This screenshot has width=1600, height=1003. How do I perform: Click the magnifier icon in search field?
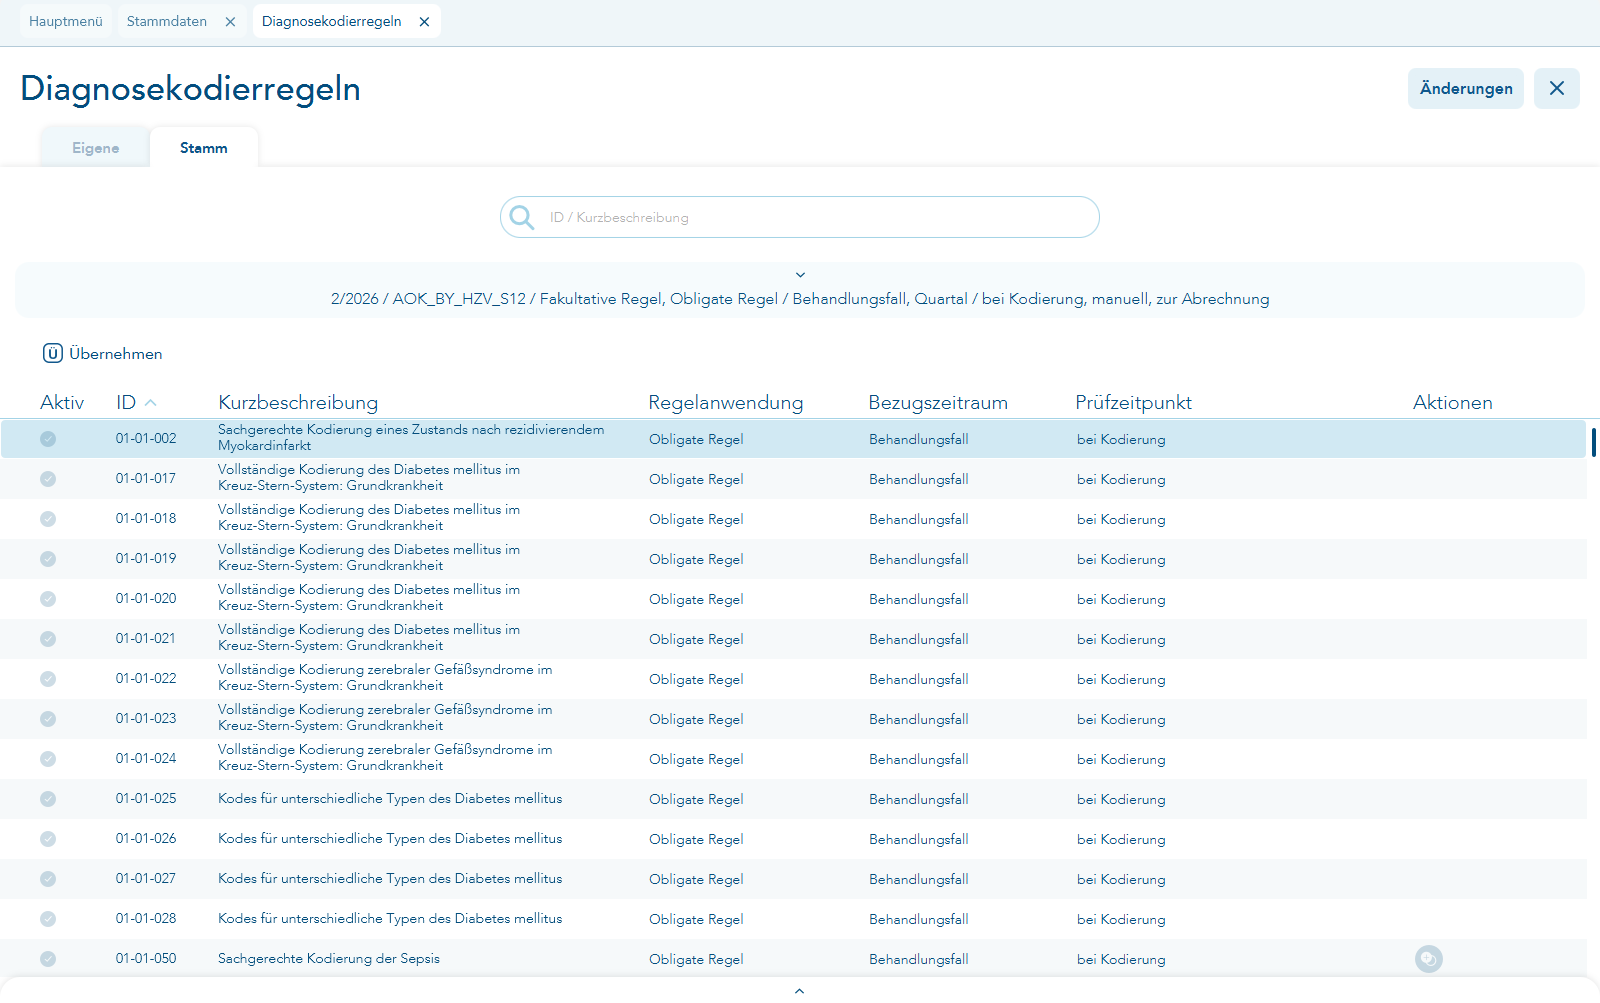click(522, 217)
